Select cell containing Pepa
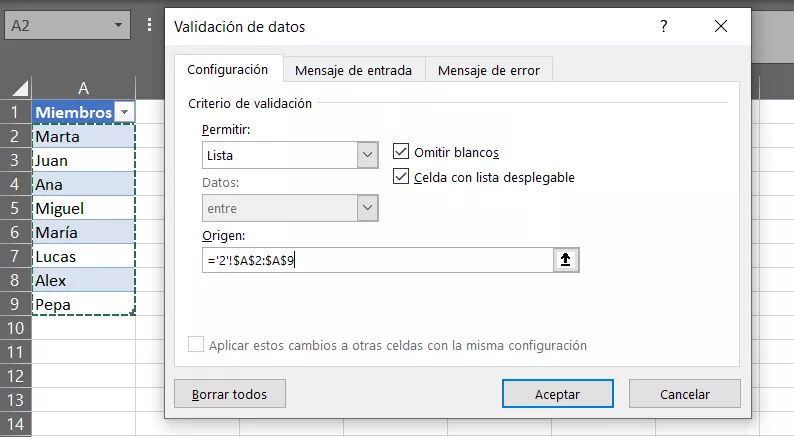The height and width of the screenshot is (437, 794). pyautogui.click(x=84, y=304)
